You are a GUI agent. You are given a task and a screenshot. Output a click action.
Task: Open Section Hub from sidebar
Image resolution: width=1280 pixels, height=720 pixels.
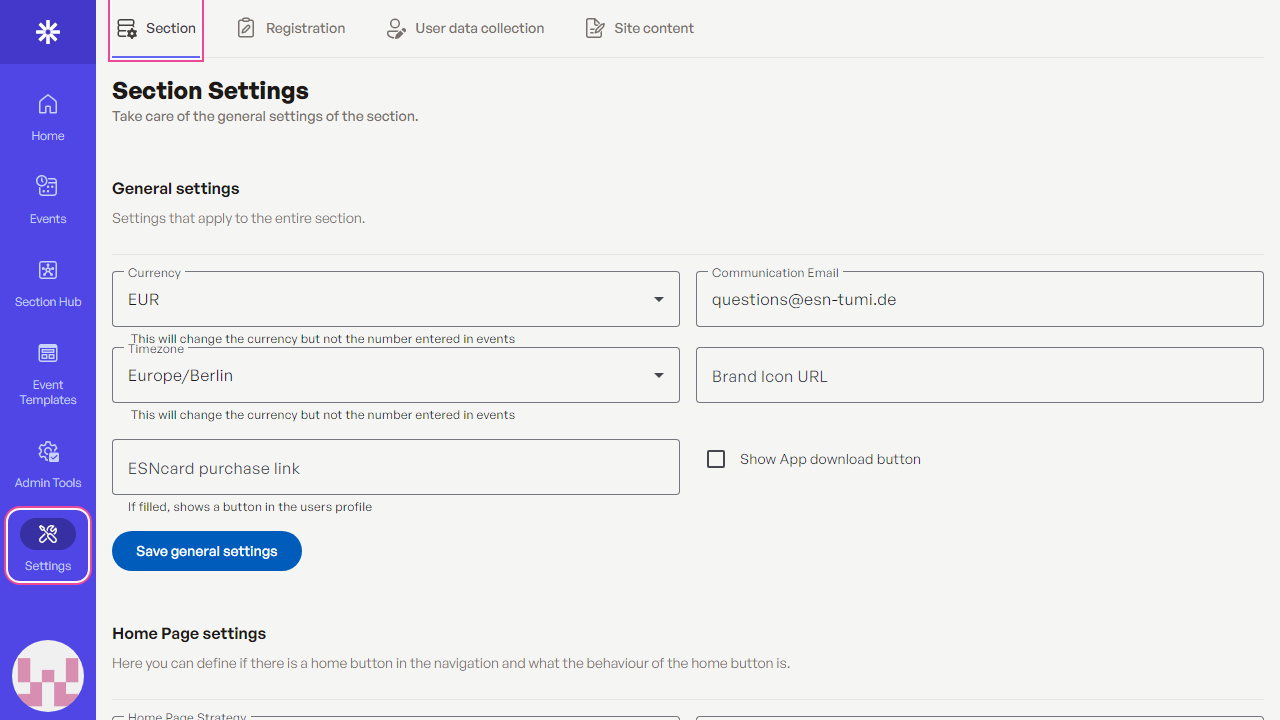click(x=47, y=282)
